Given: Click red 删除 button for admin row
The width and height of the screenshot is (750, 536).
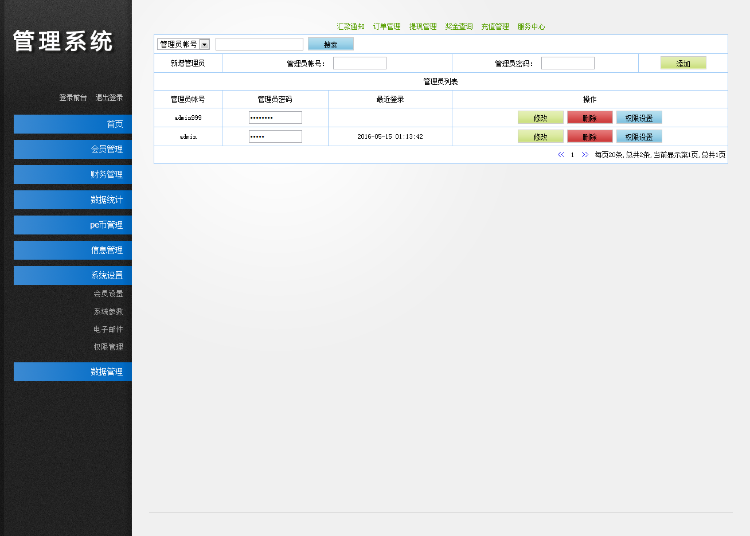Looking at the screenshot, I should pos(589,136).
